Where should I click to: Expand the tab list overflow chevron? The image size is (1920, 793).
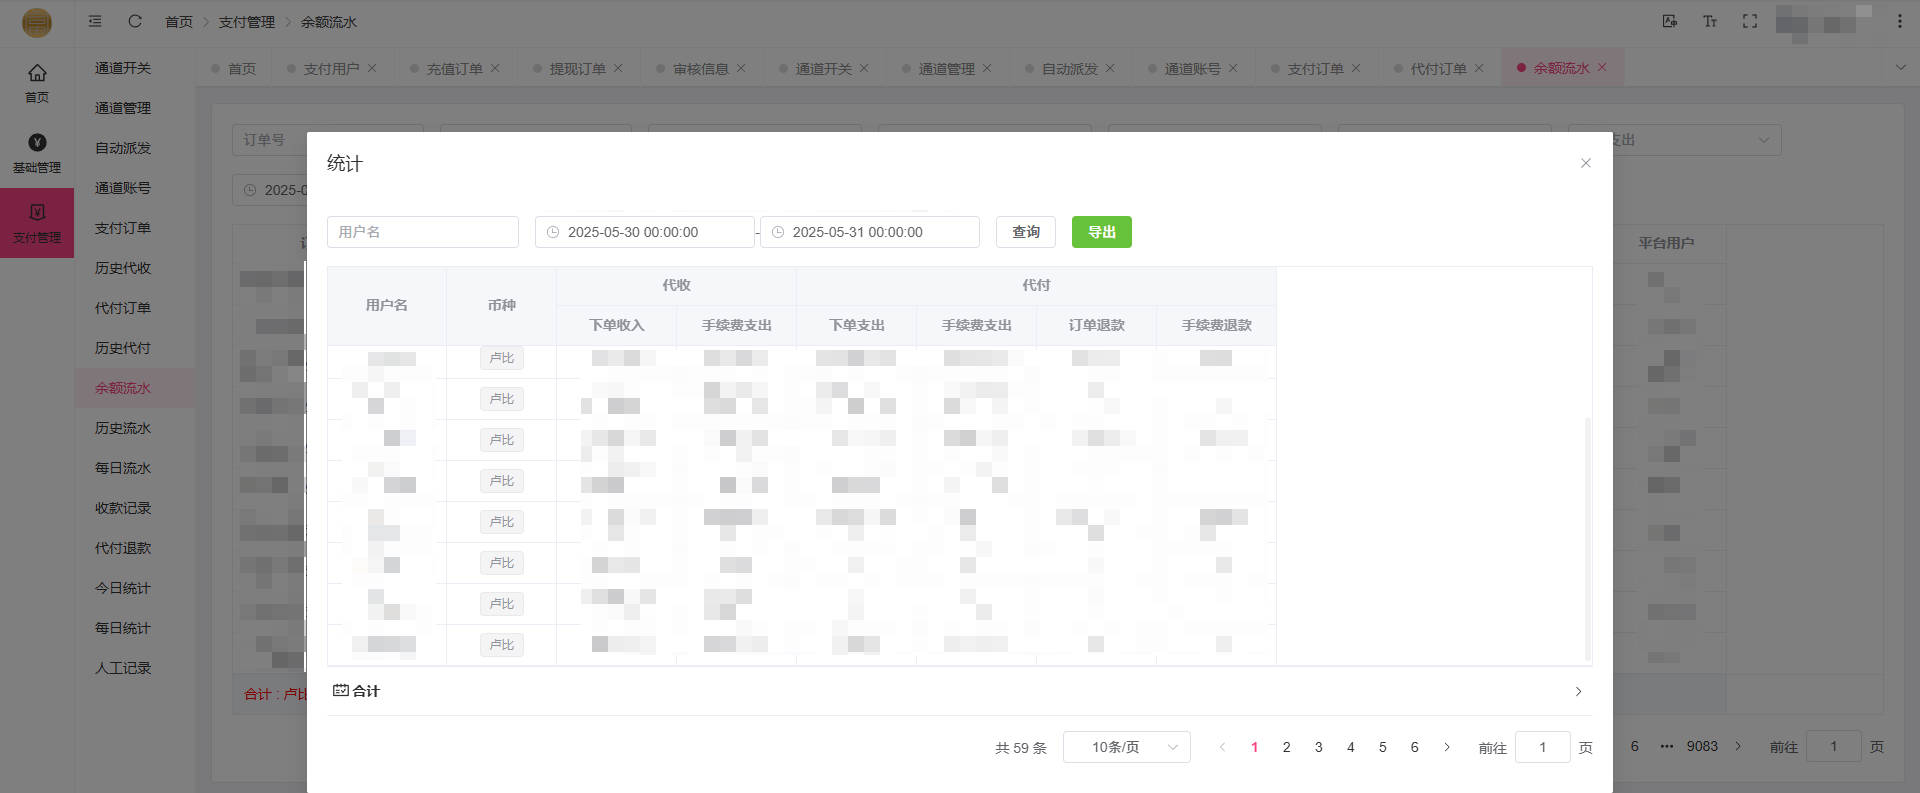pos(1900,68)
